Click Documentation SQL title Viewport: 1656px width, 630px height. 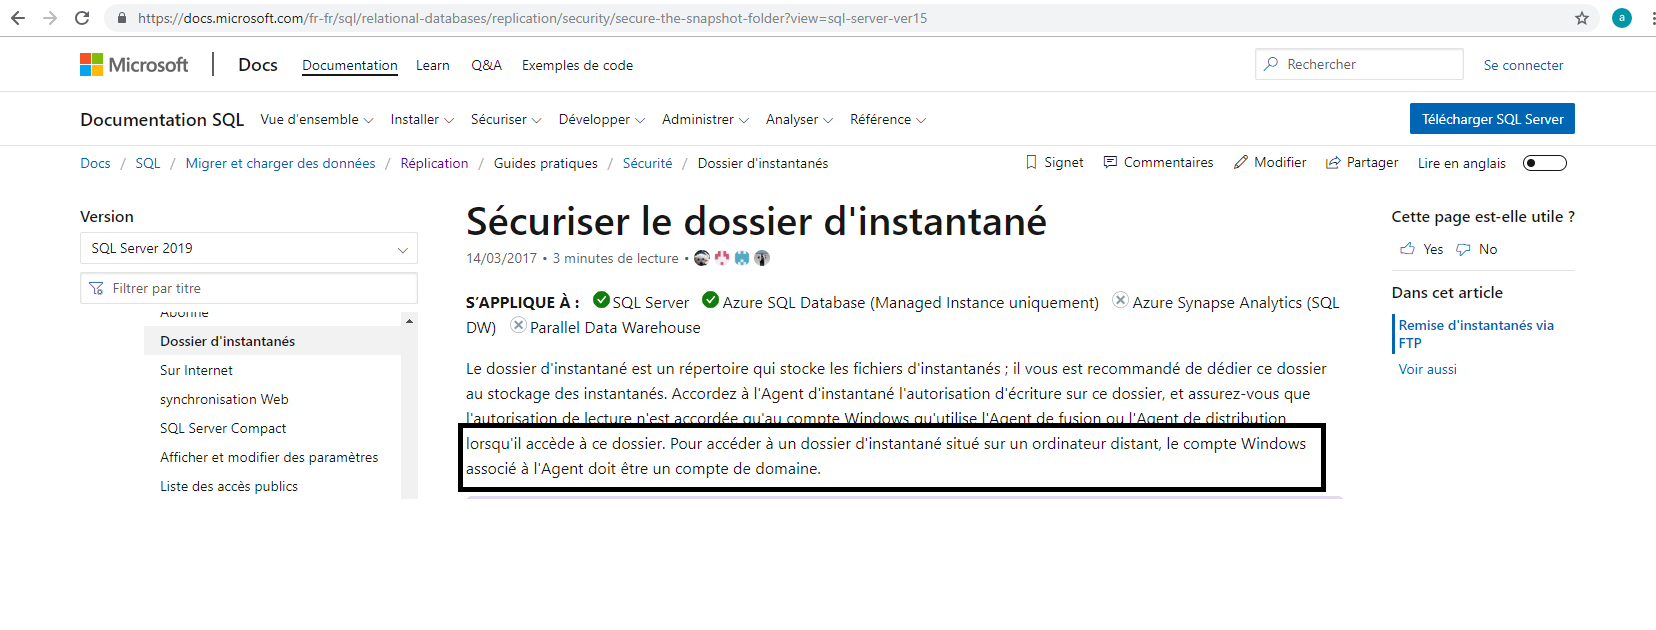(162, 119)
